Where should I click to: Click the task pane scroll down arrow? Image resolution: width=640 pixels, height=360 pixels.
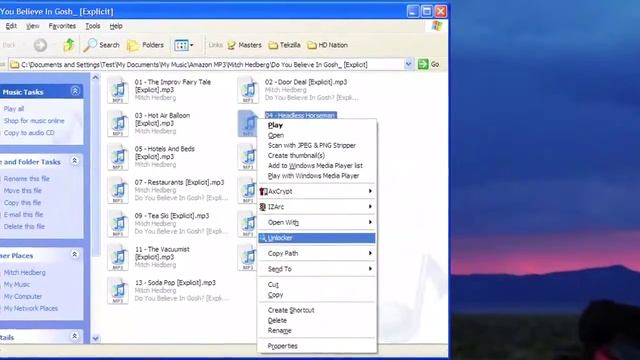click(x=96, y=338)
